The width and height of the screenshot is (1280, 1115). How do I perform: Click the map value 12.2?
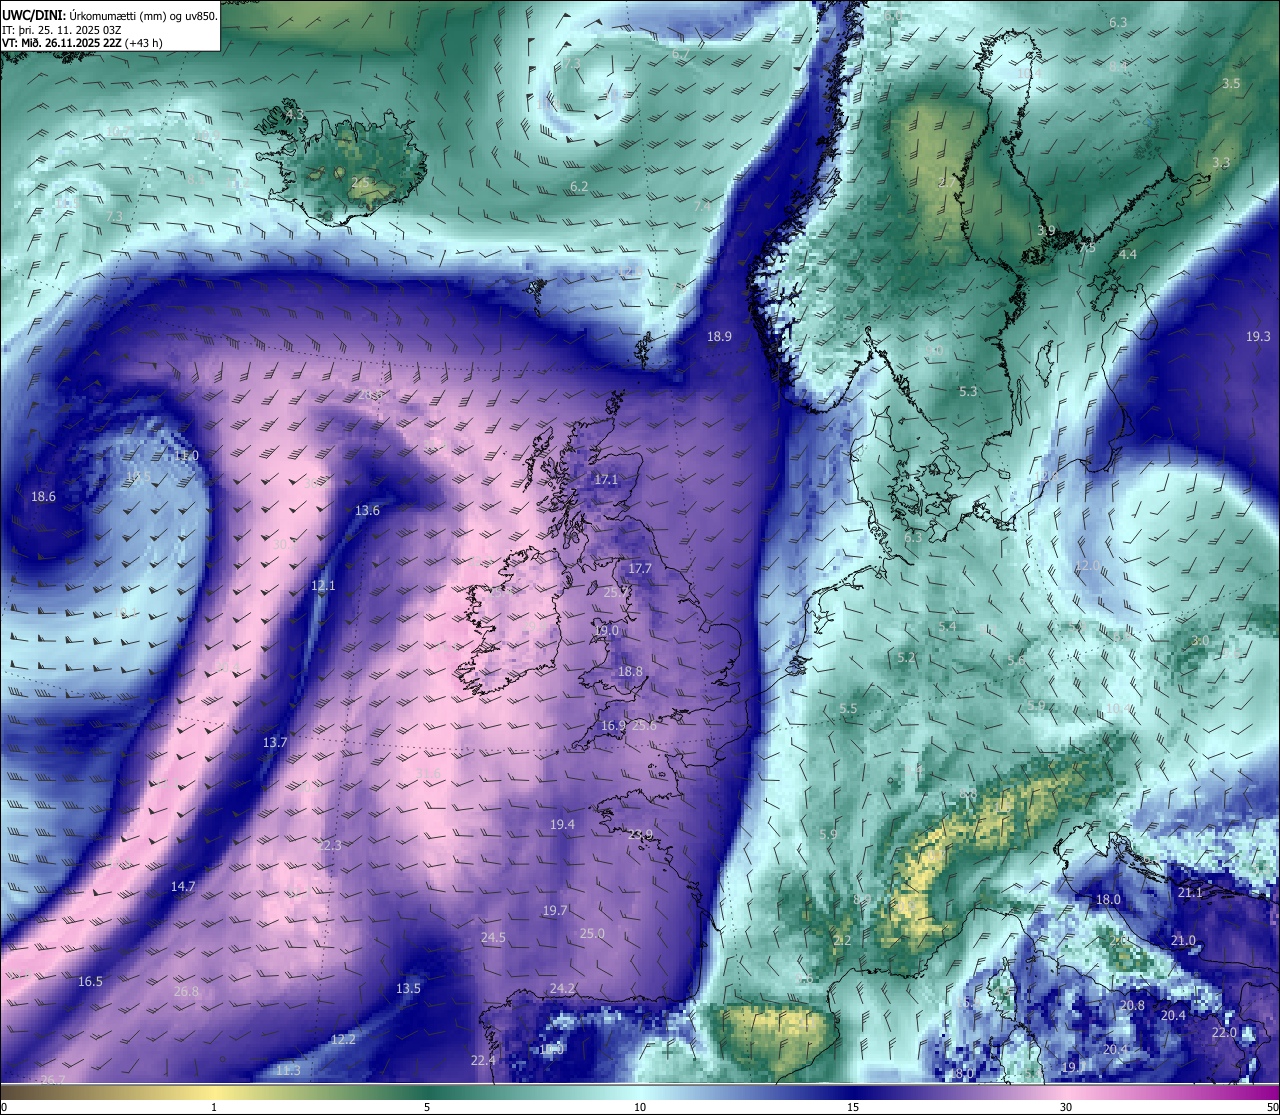[343, 1040]
